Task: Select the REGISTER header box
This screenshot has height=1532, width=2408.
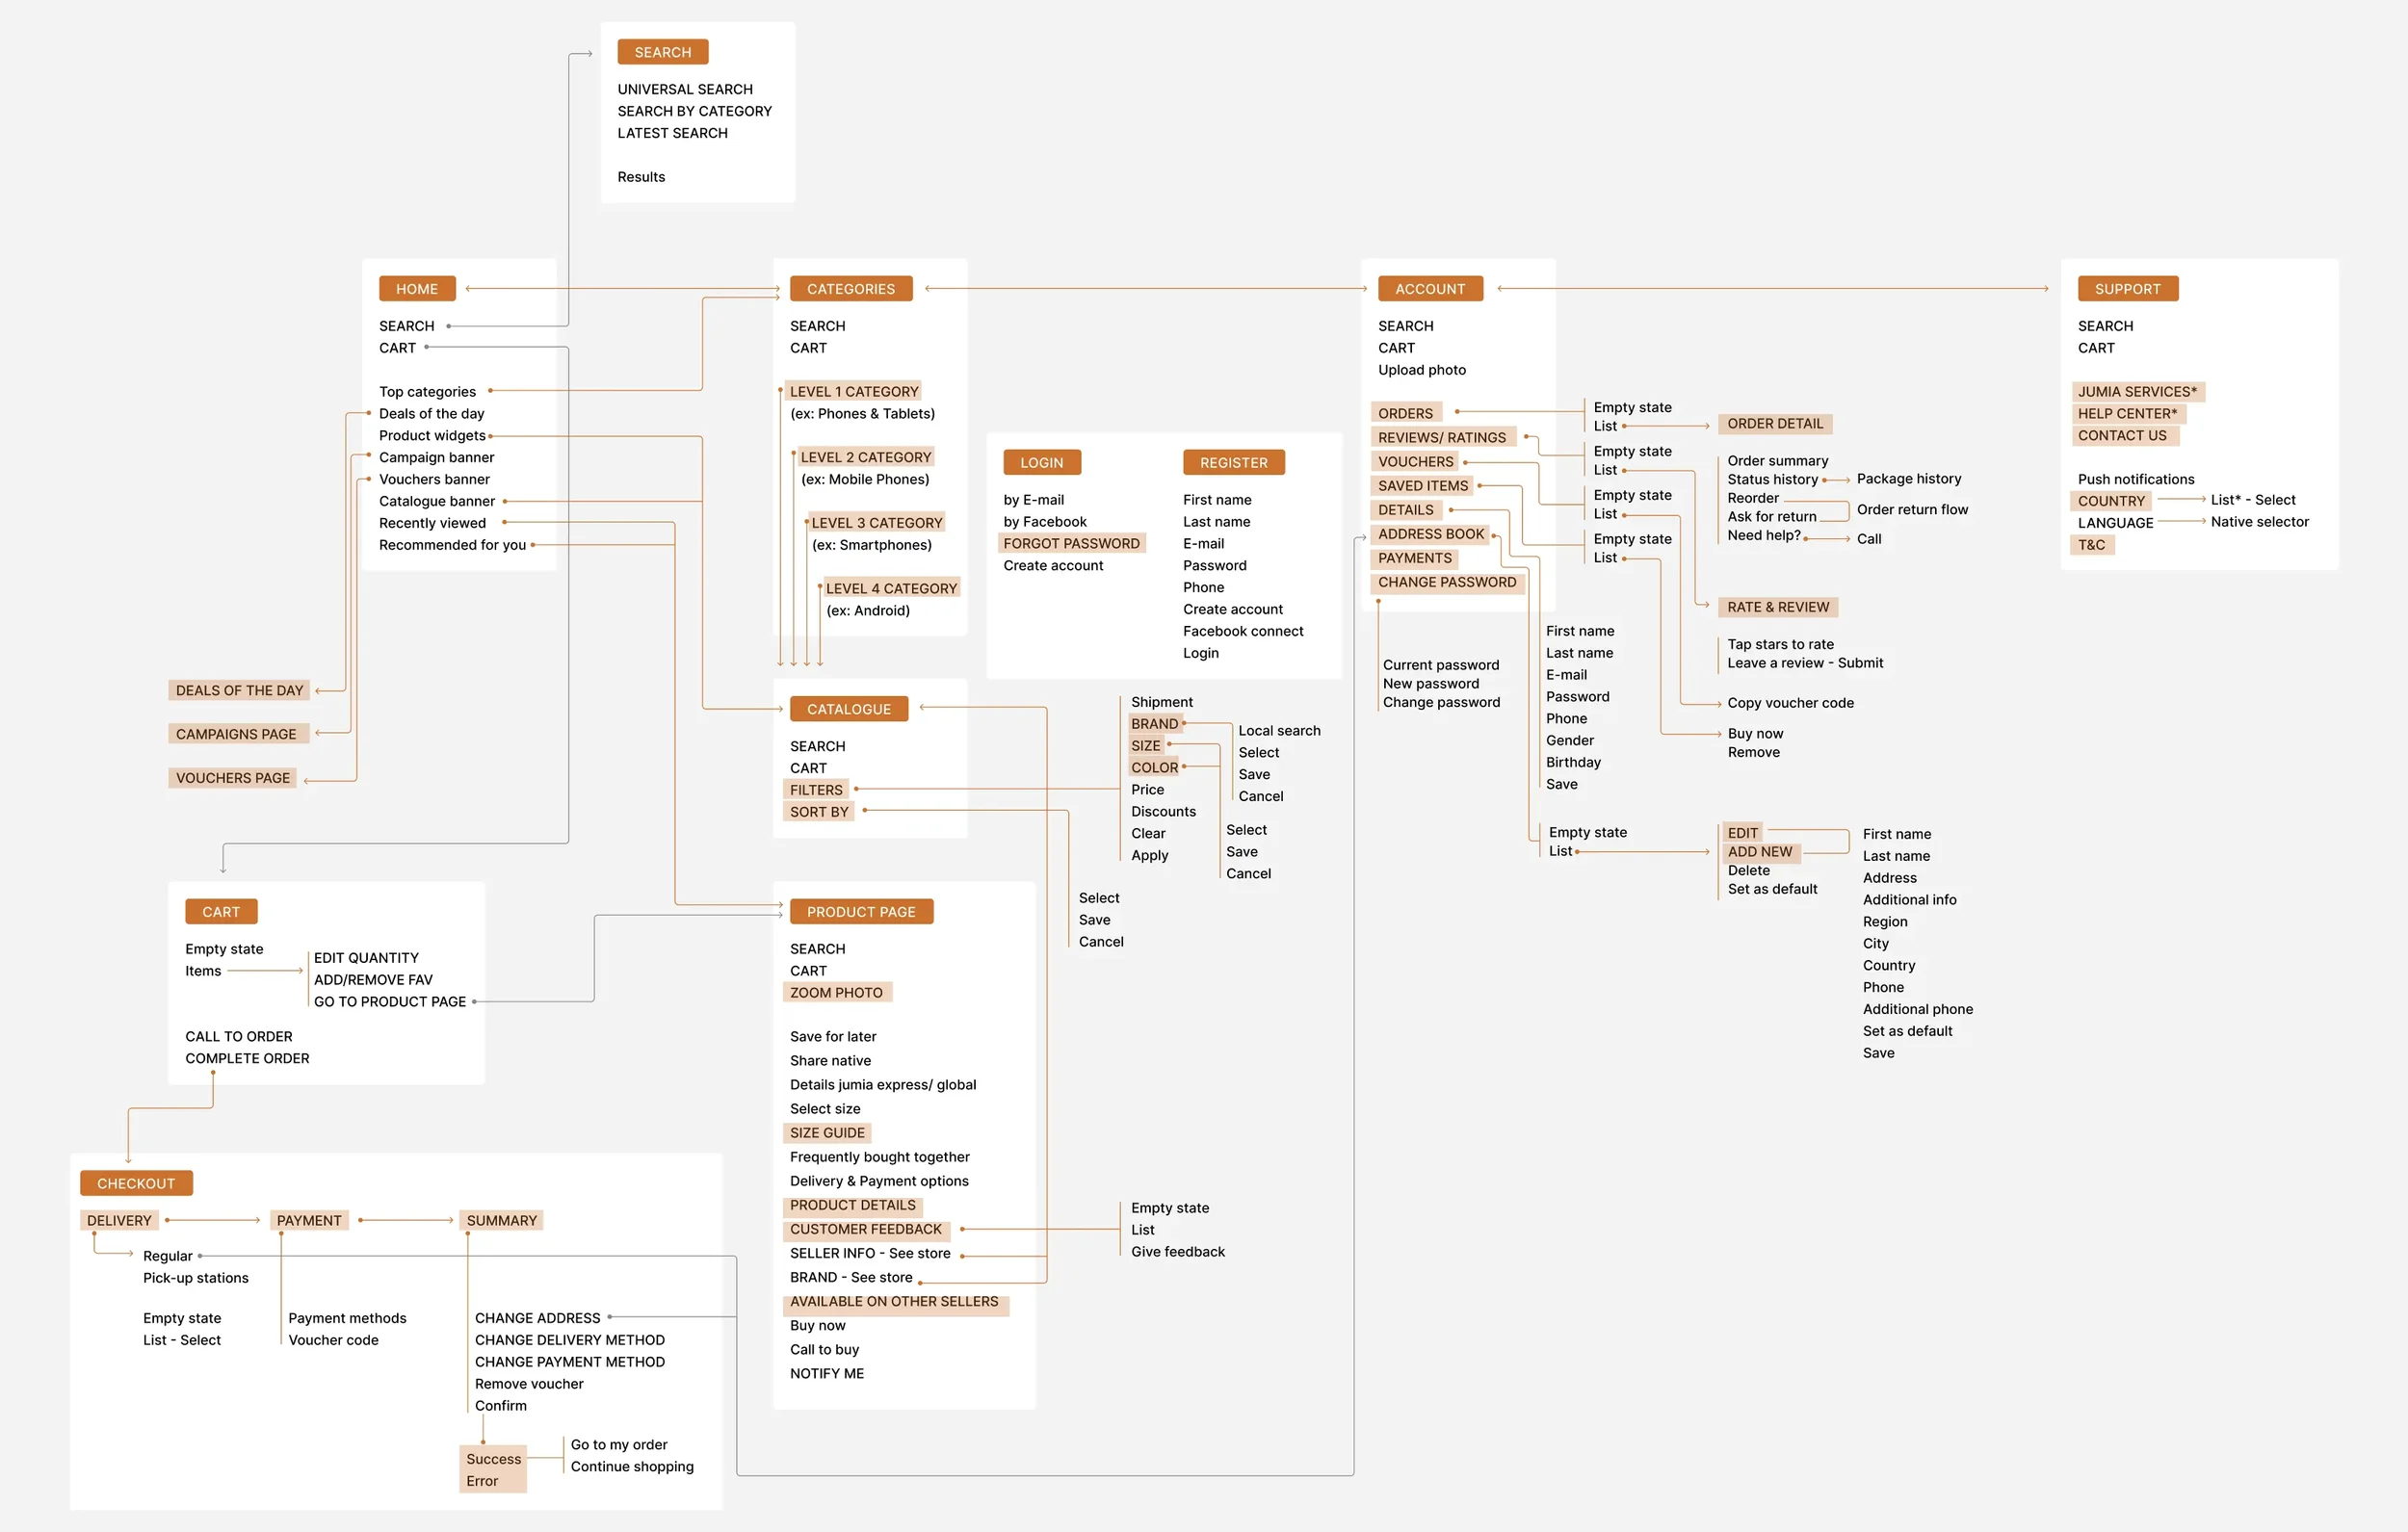Action: click(1233, 463)
